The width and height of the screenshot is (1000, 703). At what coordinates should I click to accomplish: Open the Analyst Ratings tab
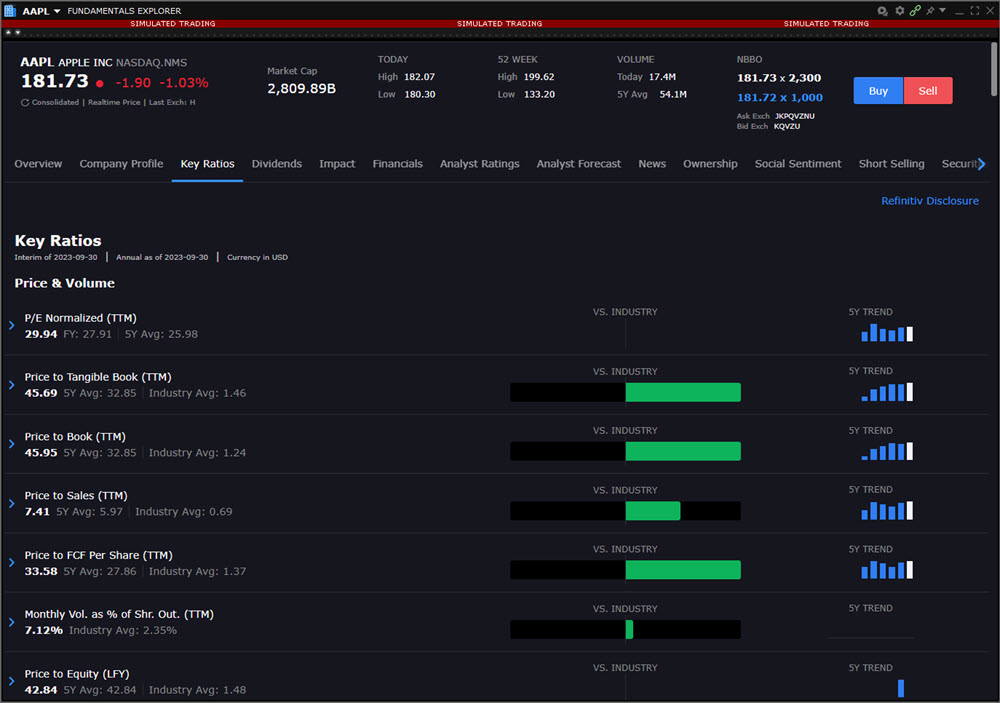(x=480, y=164)
